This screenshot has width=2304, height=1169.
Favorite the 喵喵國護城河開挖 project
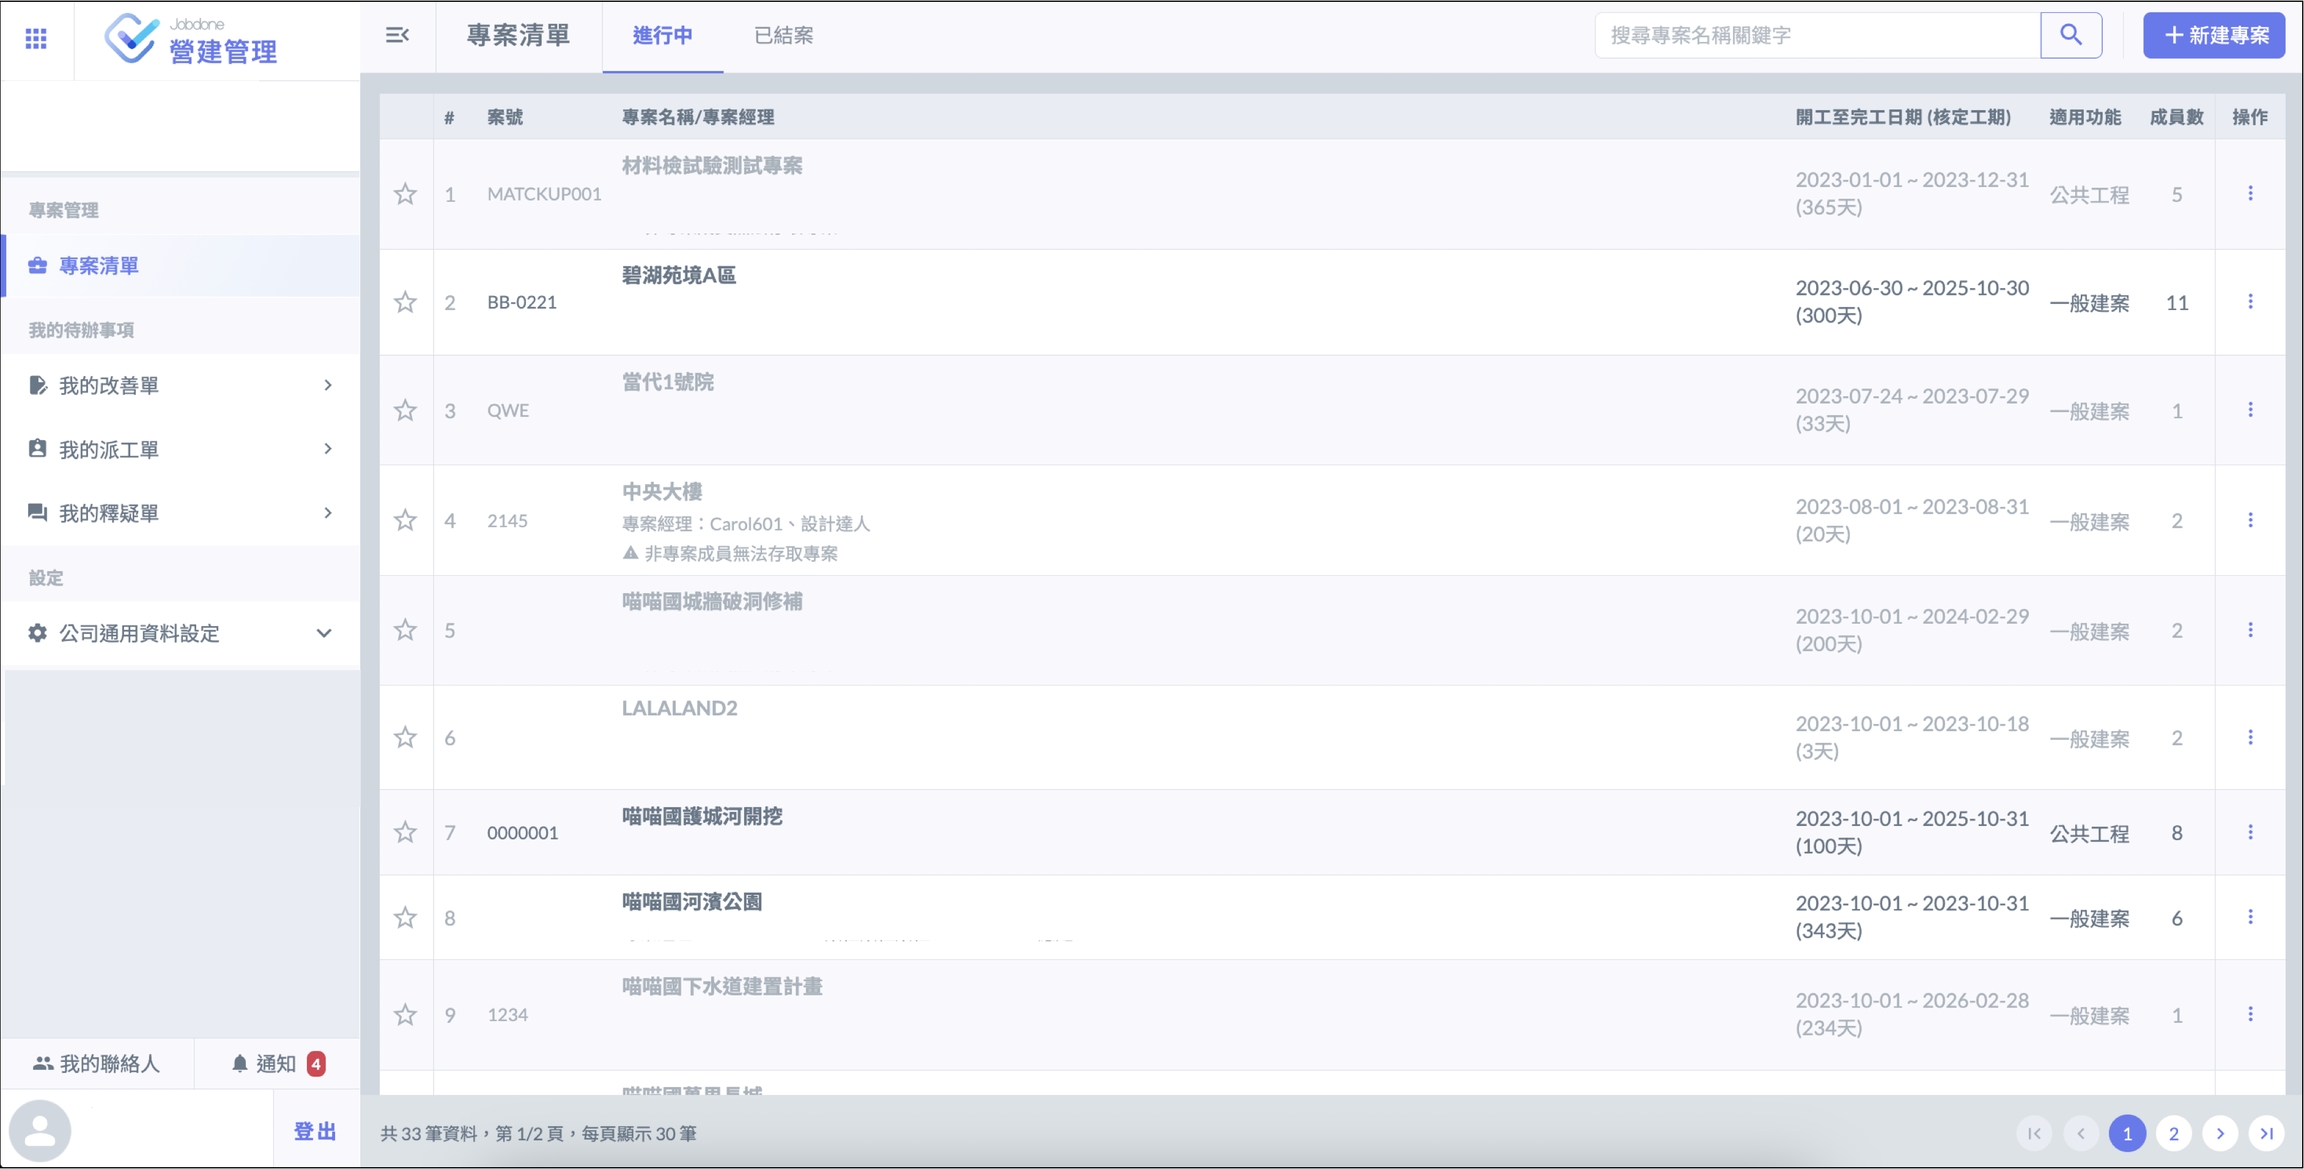(405, 833)
